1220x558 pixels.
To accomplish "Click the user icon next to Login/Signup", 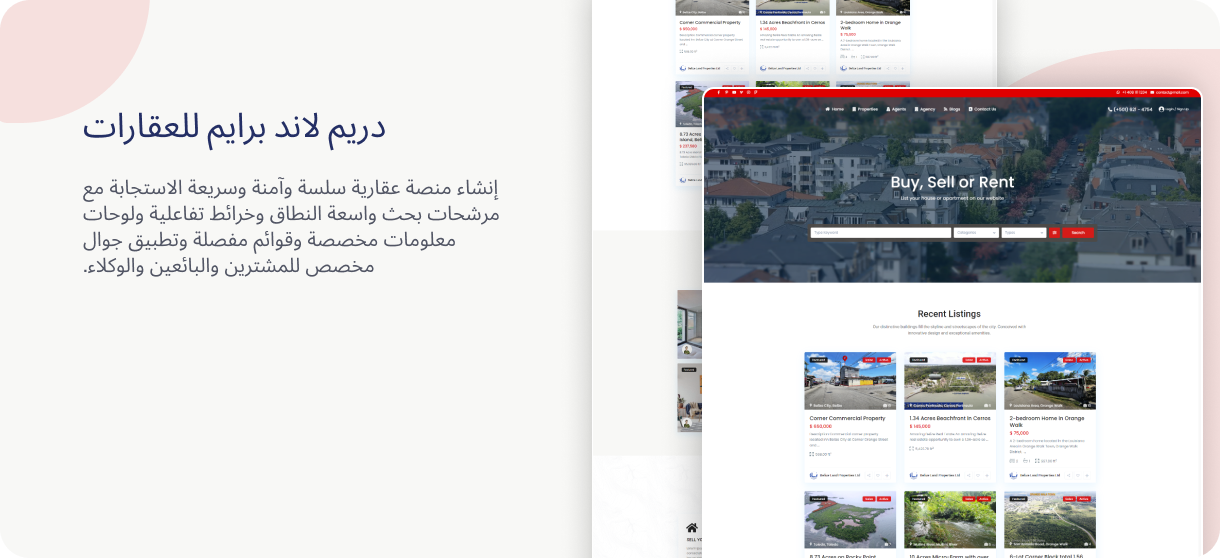I will pos(1162,109).
